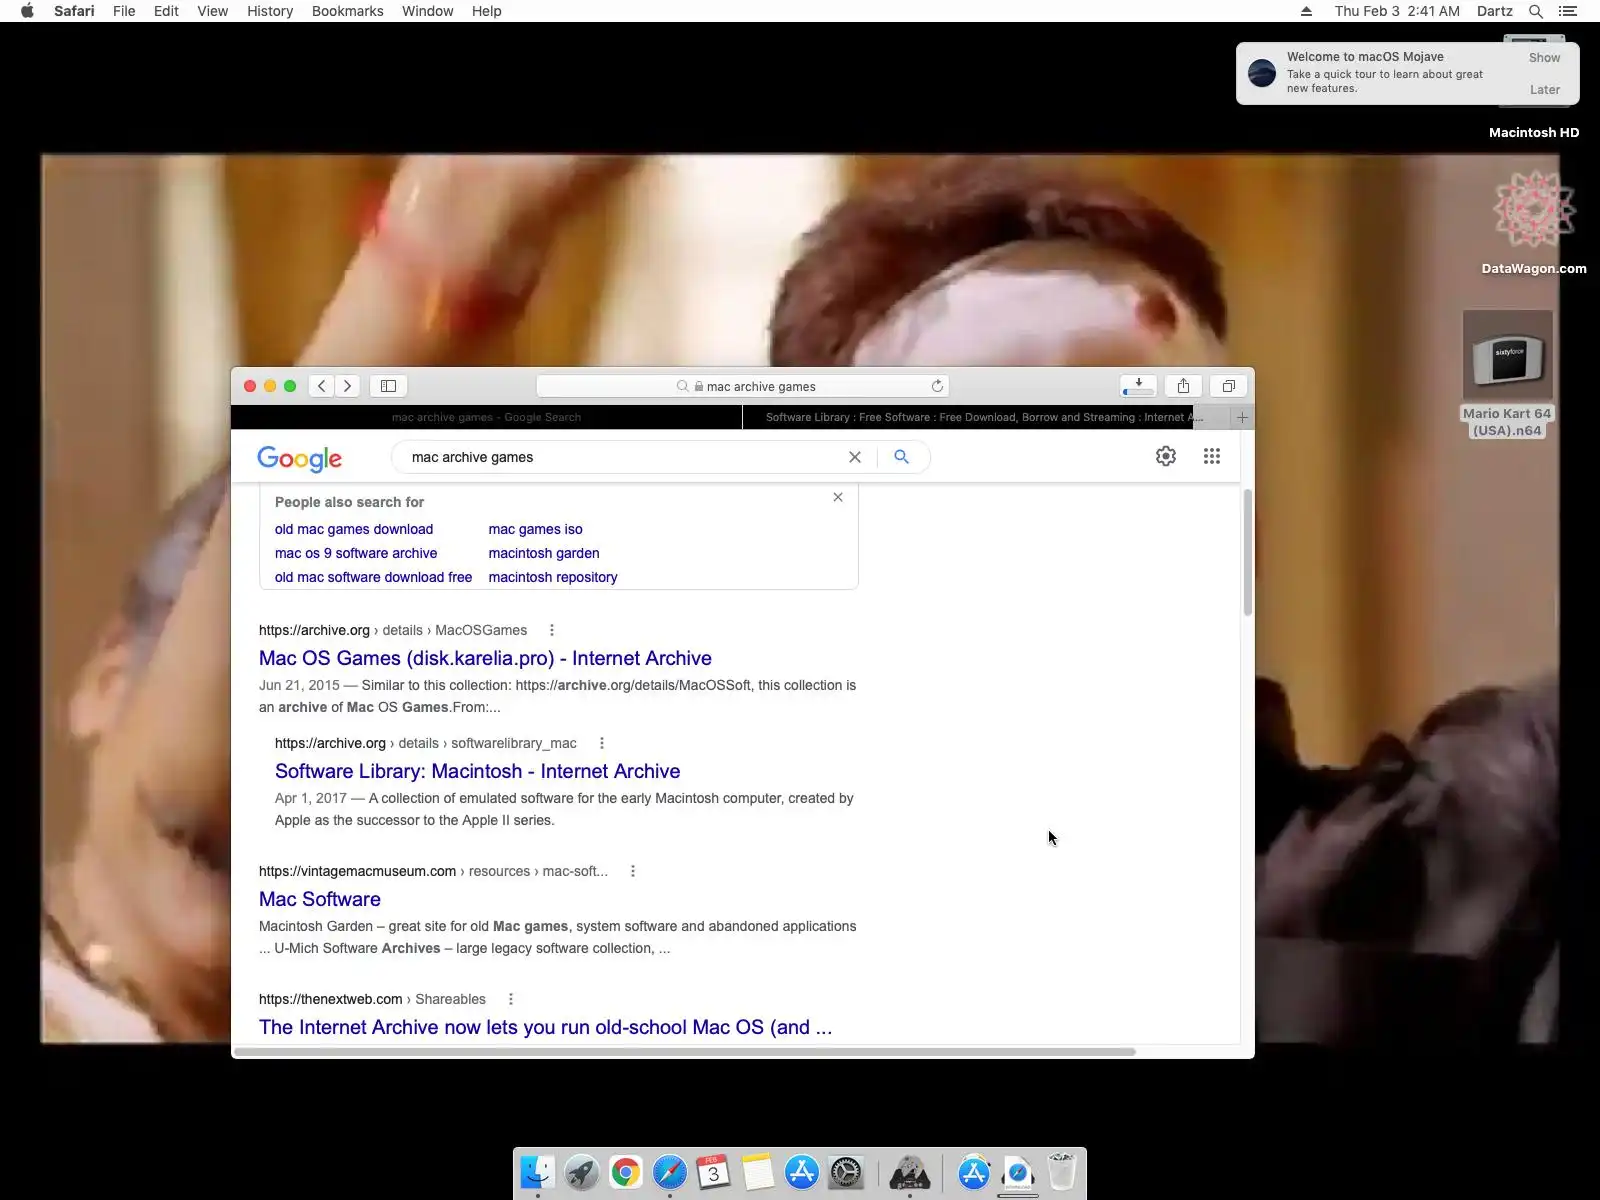Open the Google apps grid
The width and height of the screenshot is (1600, 1200).
point(1212,456)
